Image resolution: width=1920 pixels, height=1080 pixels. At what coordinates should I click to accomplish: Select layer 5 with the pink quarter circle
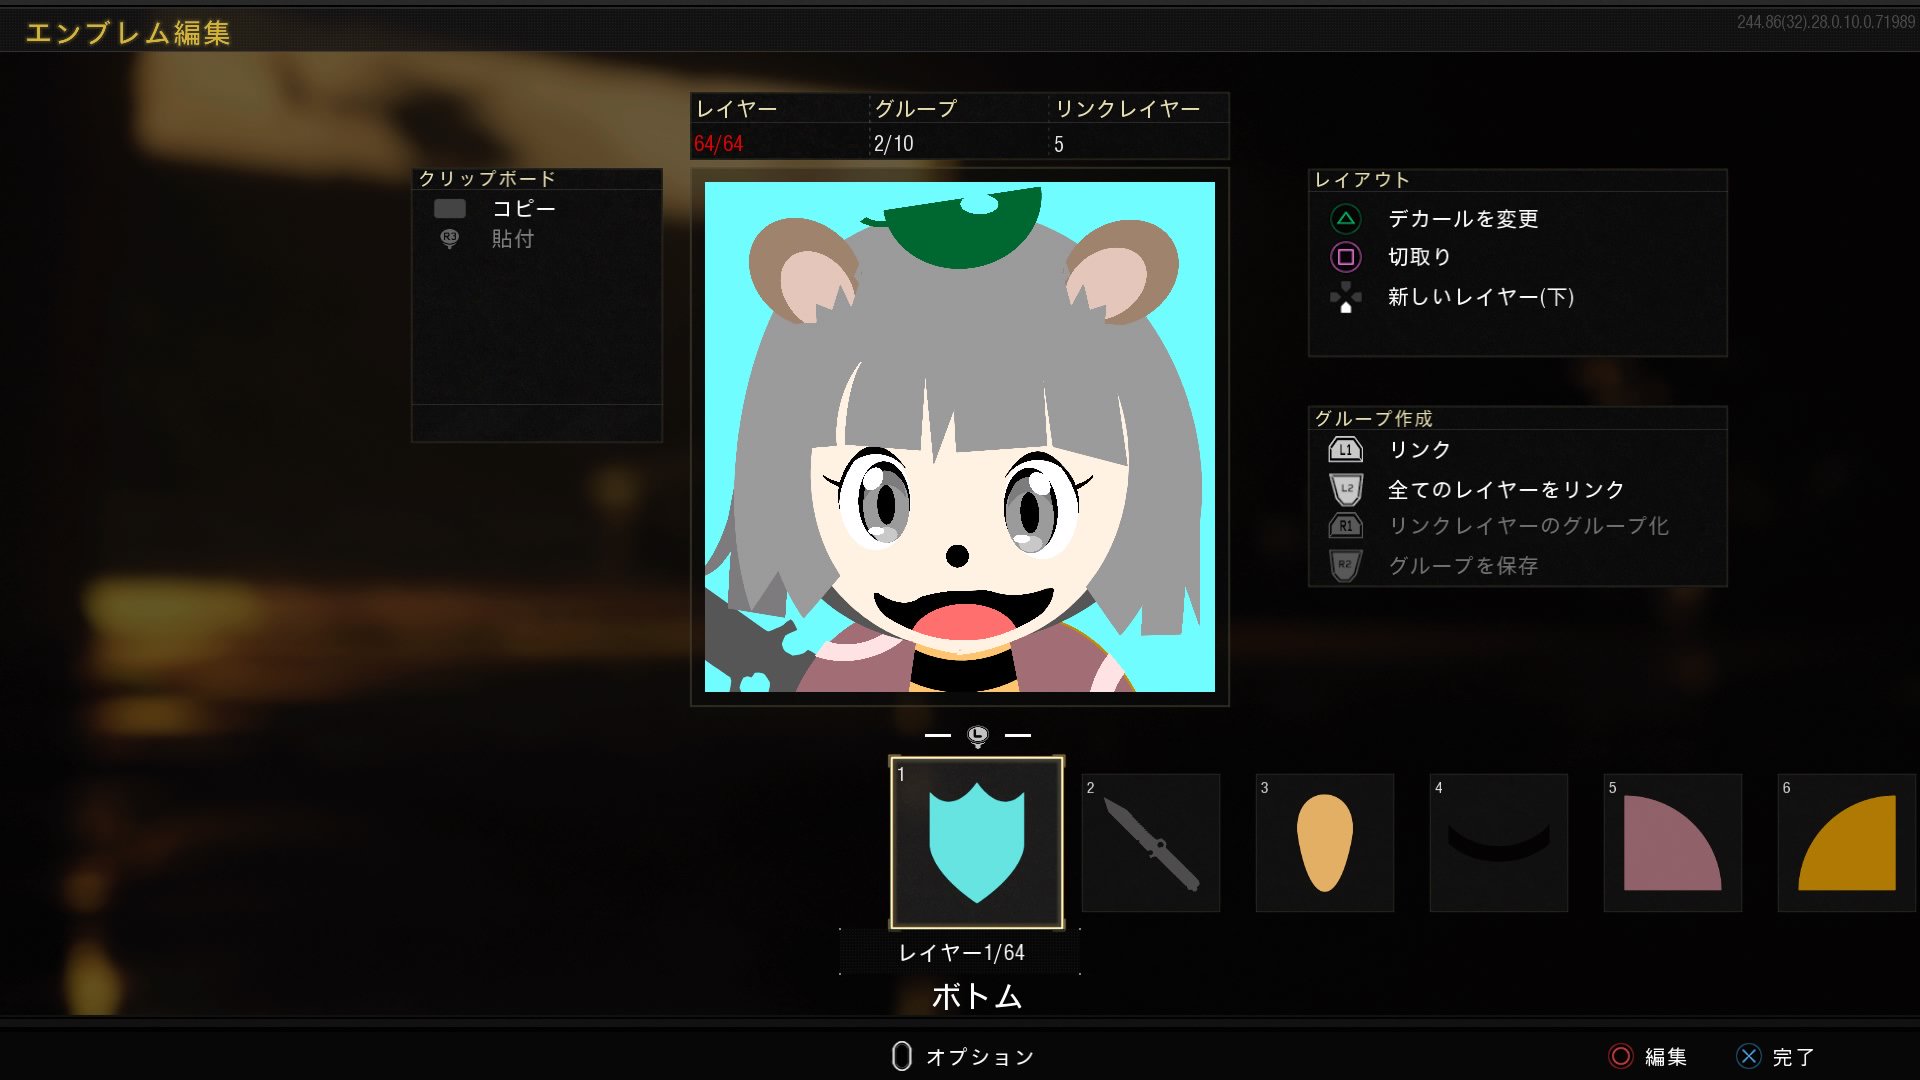(1672, 842)
